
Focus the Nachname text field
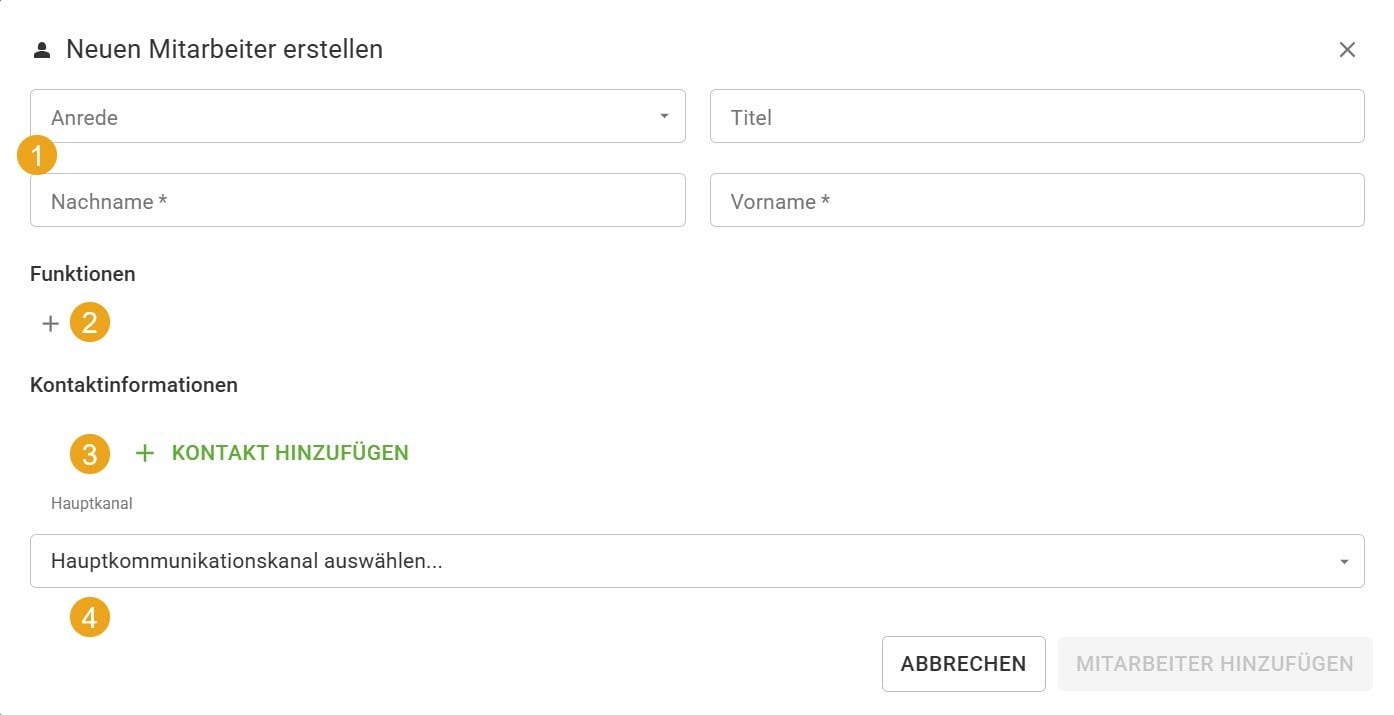[357, 200]
